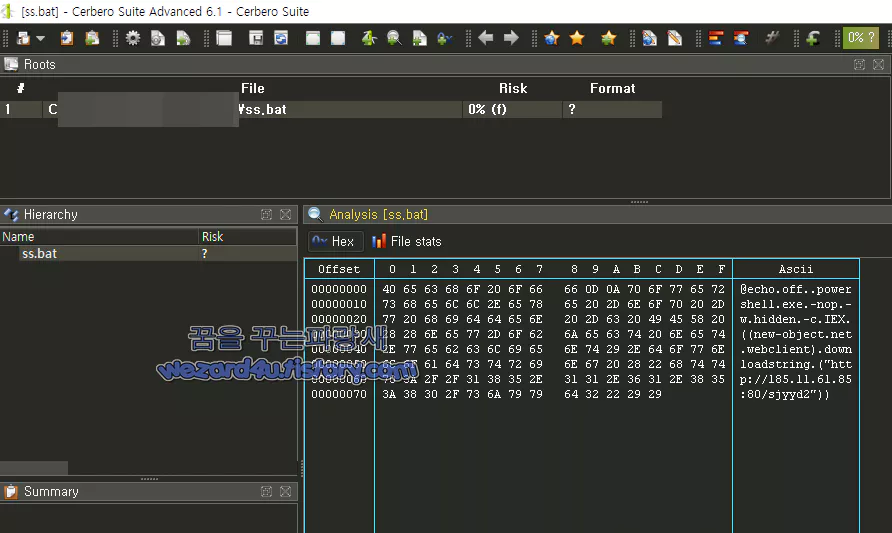Click the plain gold star icon
Screen dimensions: 892x533
[x=577, y=38]
